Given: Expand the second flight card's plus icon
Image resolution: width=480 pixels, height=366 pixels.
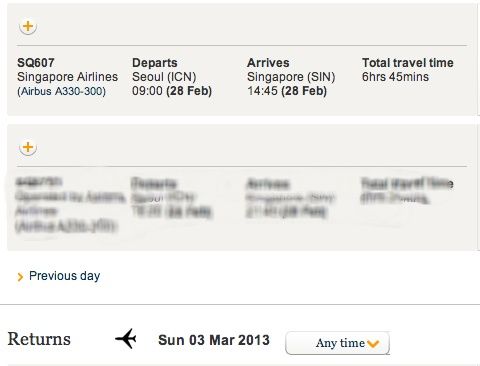Looking at the screenshot, I should (28, 147).
